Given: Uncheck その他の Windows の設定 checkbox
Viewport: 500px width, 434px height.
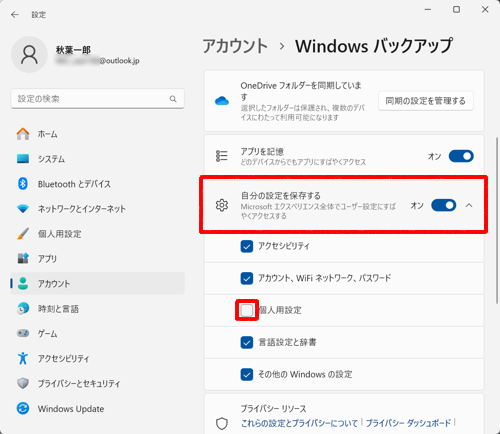Looking at the screenshot, I should (x=247, y=374).
